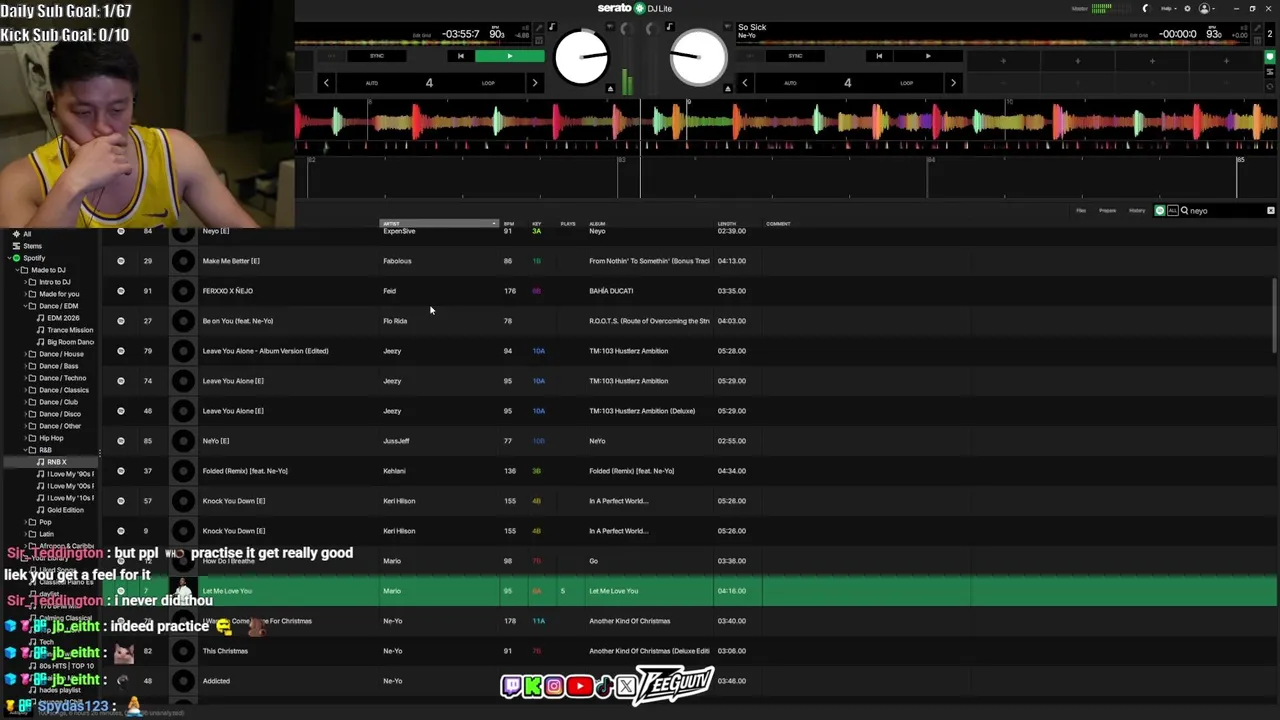Expand the Pop folder

[24, 522]
